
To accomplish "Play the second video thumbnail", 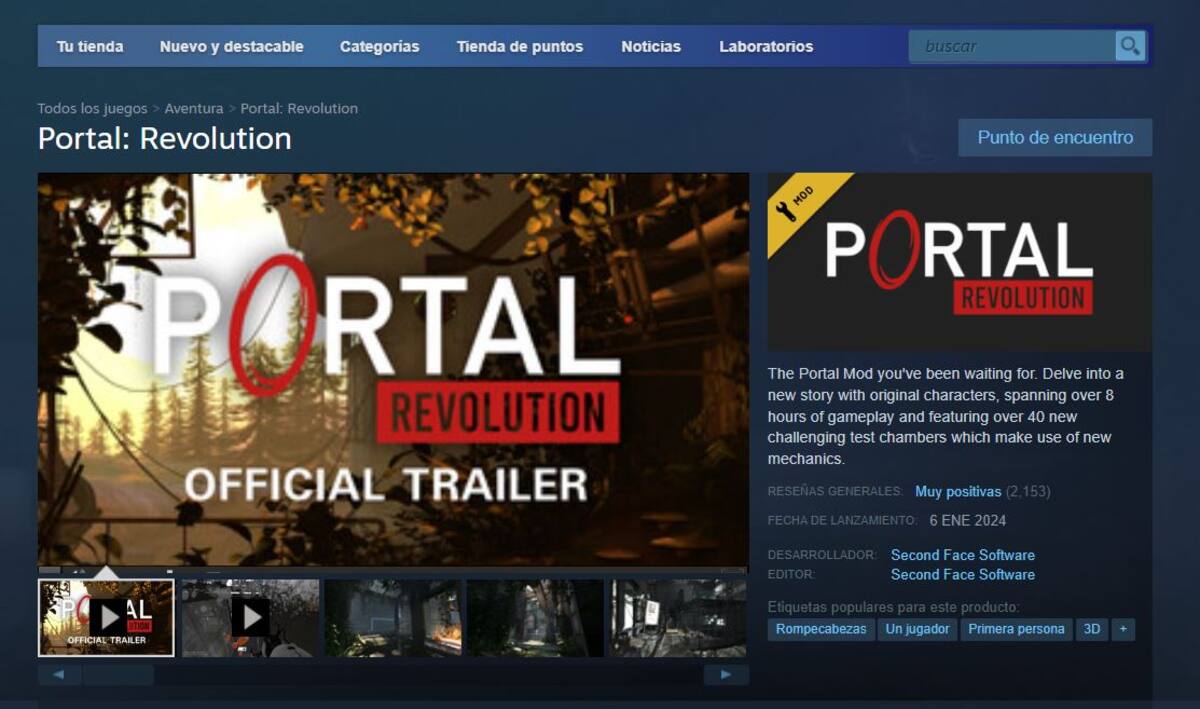I will tap(250, 618).
